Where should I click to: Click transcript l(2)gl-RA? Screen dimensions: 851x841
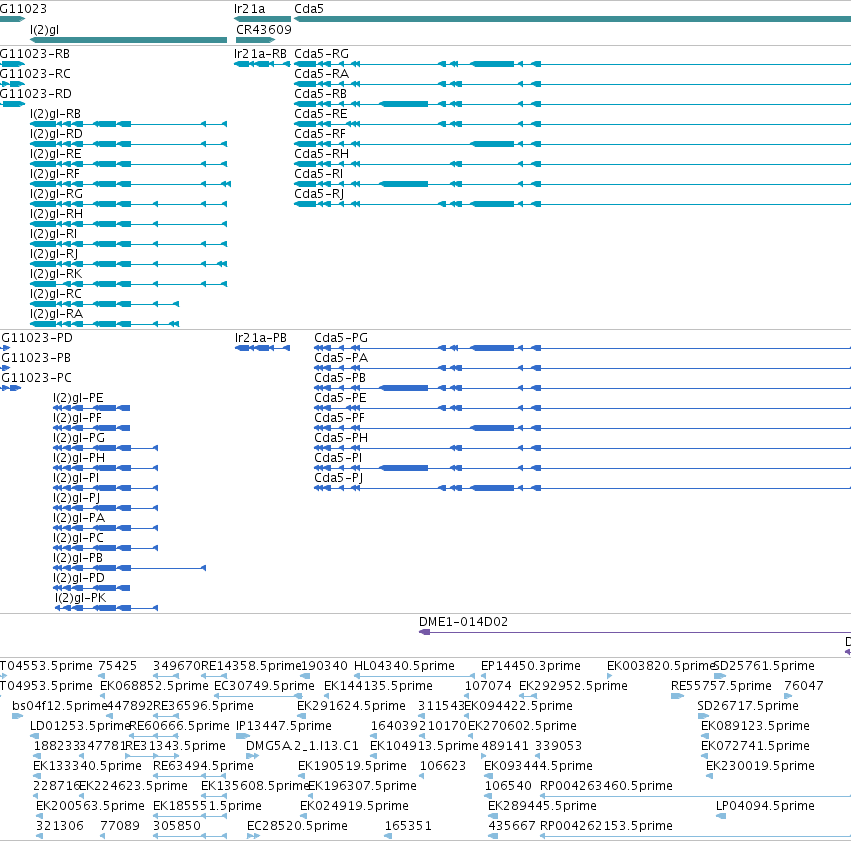(104, 324)
